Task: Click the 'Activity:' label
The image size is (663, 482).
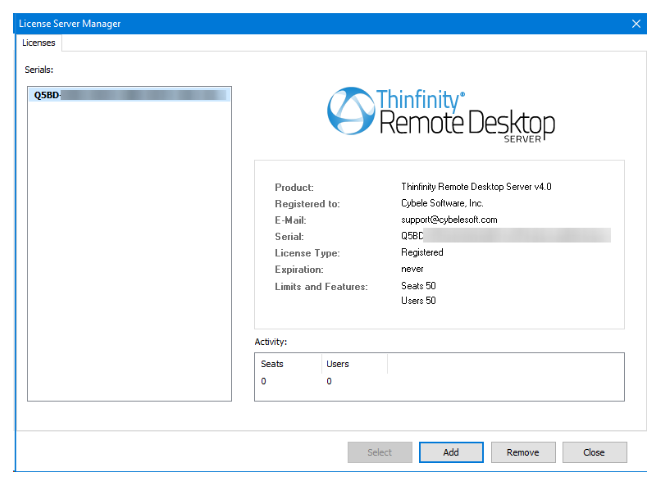Action: 271,342
